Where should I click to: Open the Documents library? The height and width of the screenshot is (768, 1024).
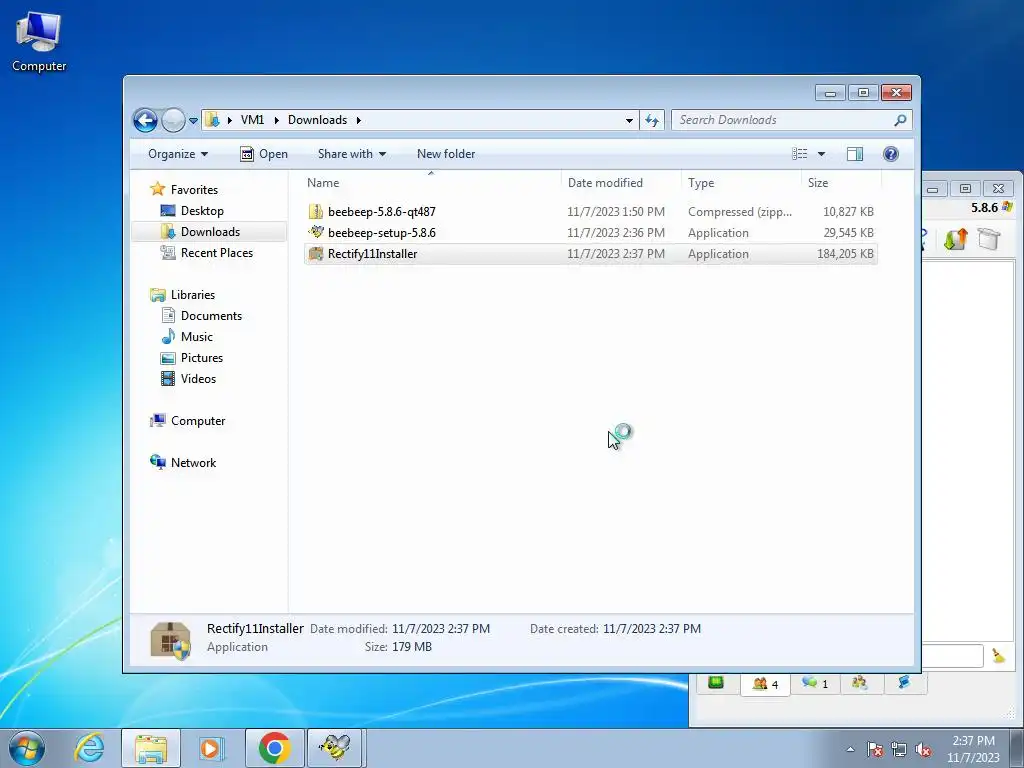coord(211,315)
